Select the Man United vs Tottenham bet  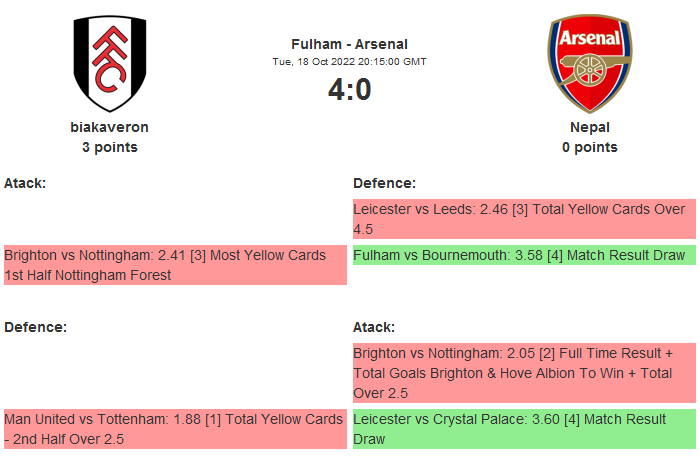tap(175, 428)
